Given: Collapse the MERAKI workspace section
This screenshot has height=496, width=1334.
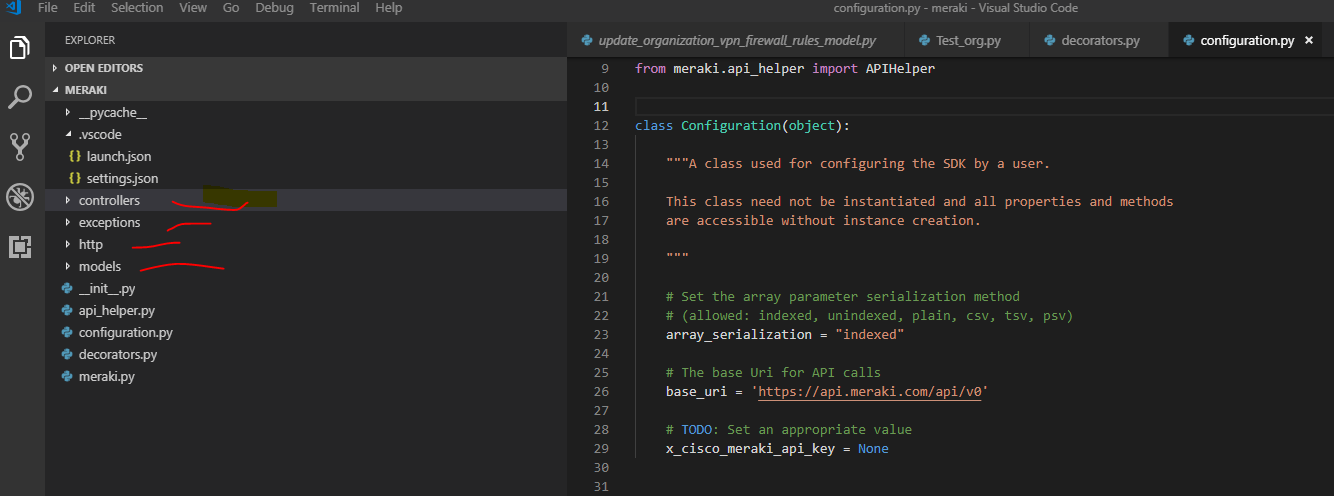Looking at the screenshot, I should tap(85, 90).
